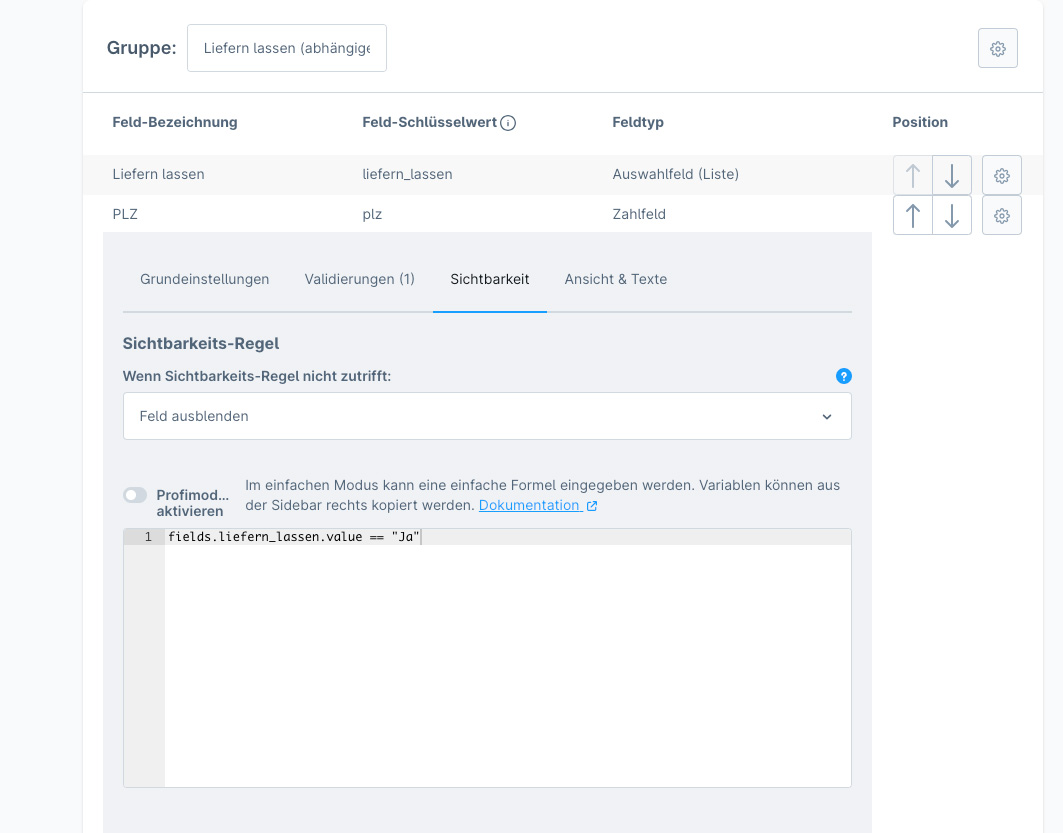Open settings gear for PLZ row
The image size is (1063, 833).
pos(1001,215)
